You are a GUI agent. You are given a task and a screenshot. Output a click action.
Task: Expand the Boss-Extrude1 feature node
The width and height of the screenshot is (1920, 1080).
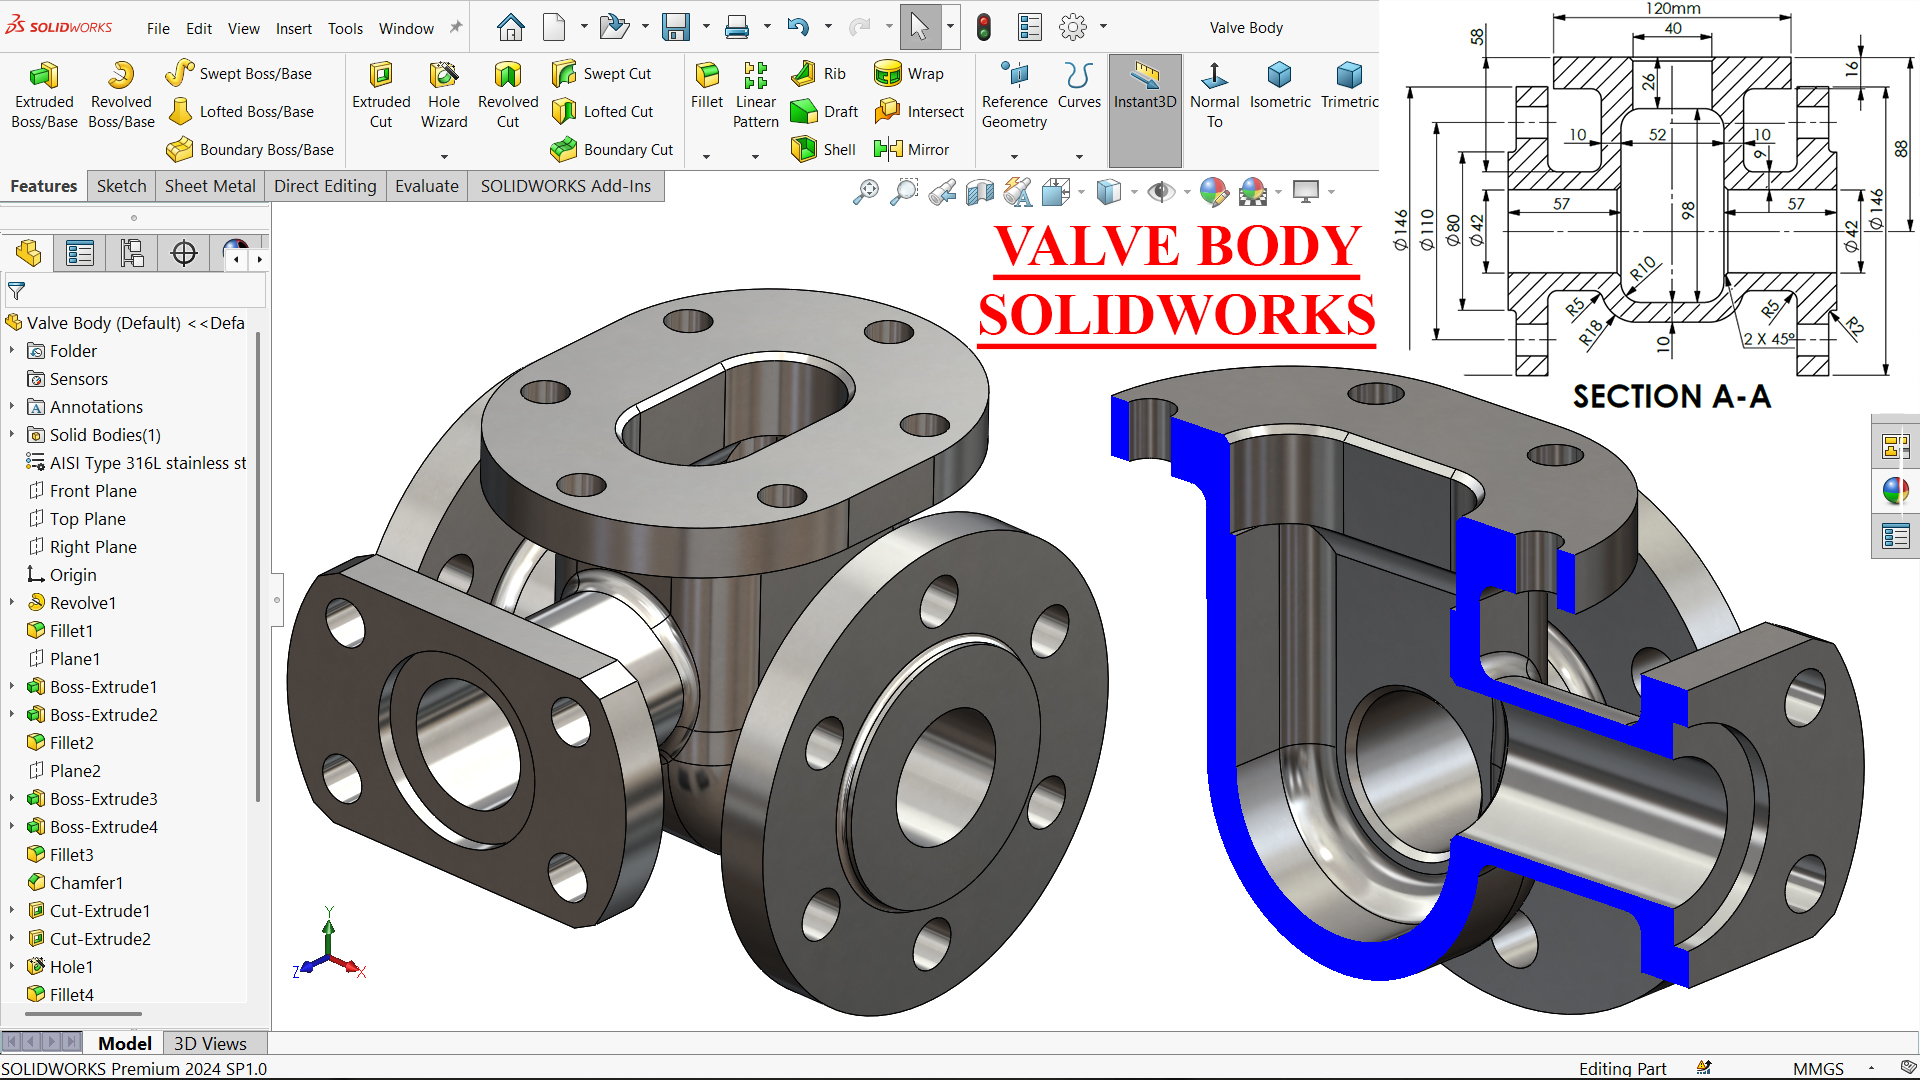coord(12,687)
